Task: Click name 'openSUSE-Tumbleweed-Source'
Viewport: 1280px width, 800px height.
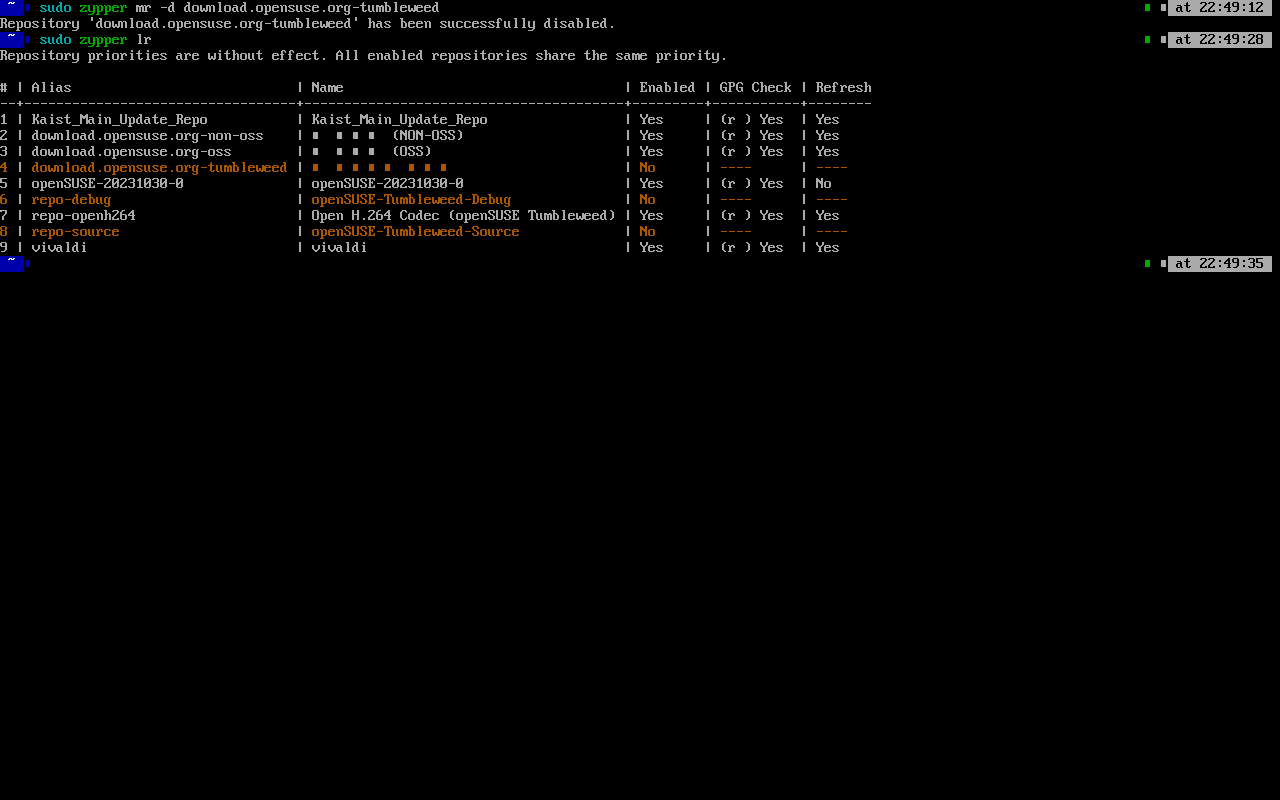Action: (x=416, y=232)
